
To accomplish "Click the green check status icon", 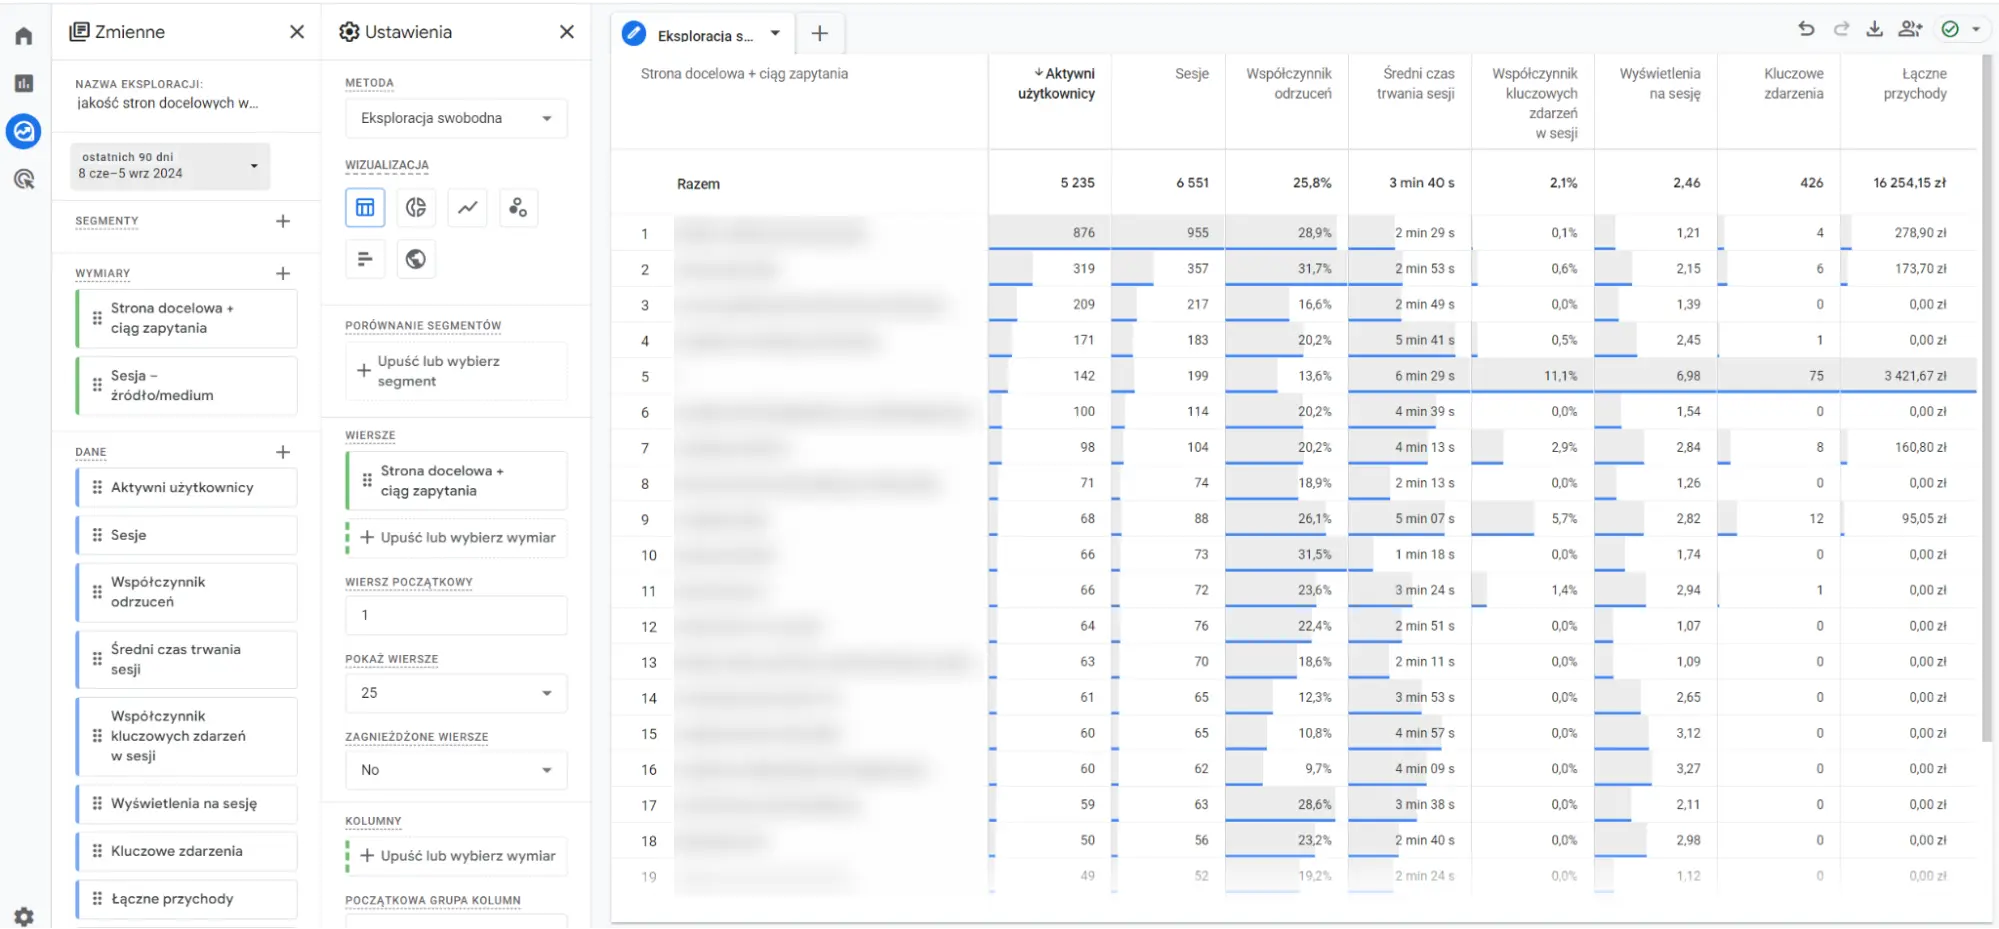I will tap(1950, 29).
